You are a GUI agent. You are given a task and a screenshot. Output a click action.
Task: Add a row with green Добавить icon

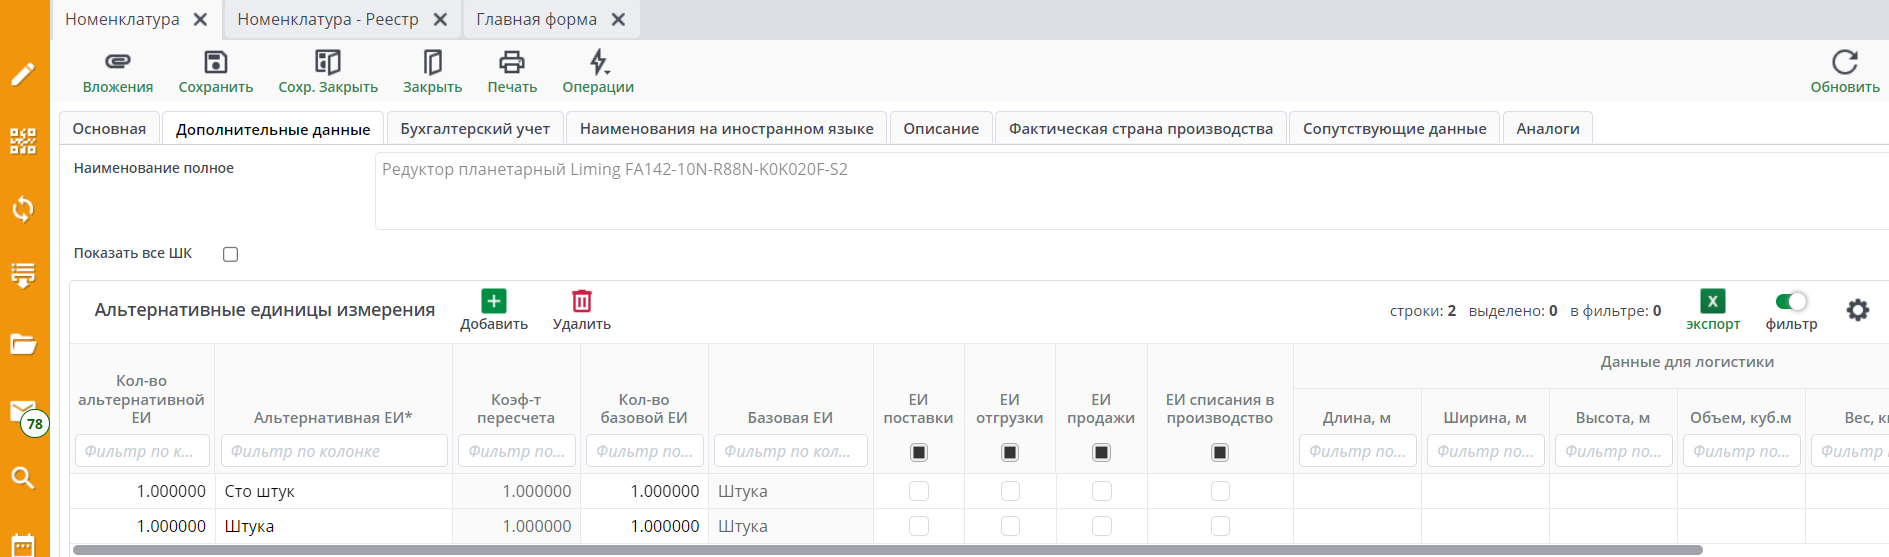tap(494, 301)
